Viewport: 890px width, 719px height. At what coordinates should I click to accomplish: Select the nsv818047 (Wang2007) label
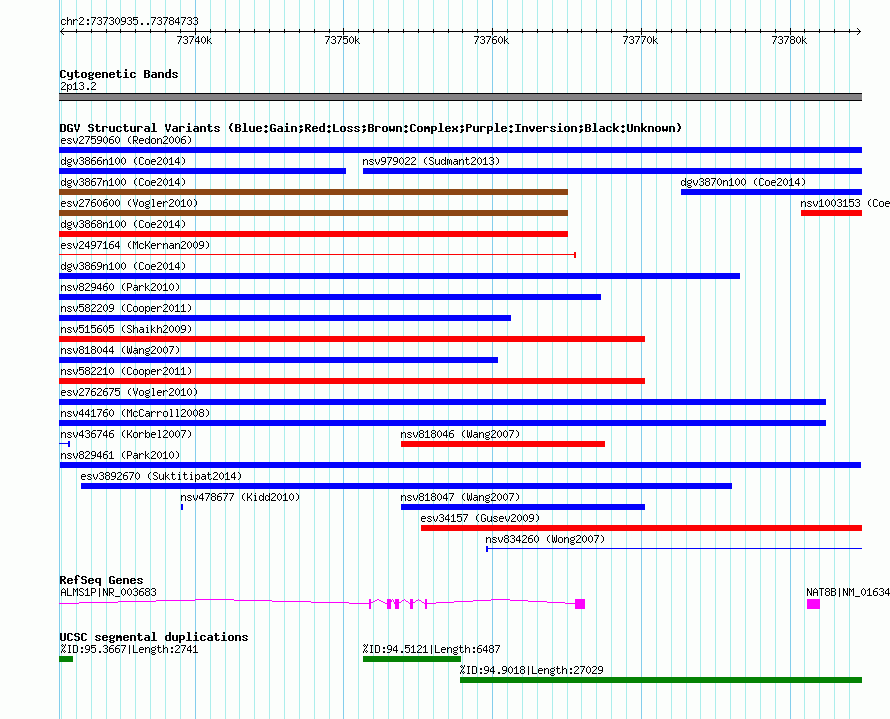pos(460,497)
